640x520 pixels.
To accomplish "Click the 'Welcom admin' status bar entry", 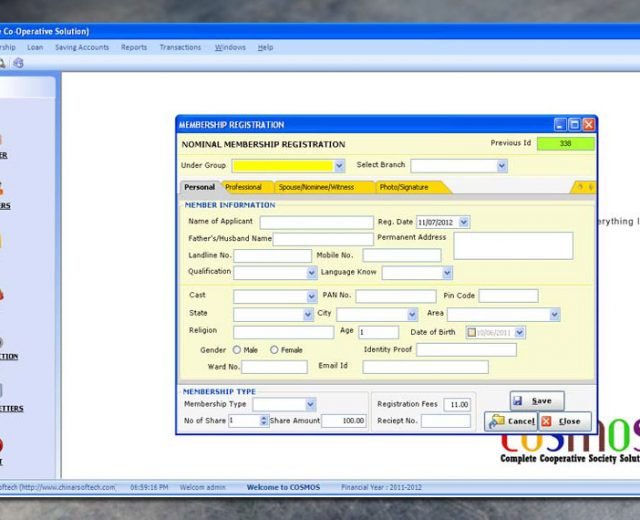I will [202, 487].
